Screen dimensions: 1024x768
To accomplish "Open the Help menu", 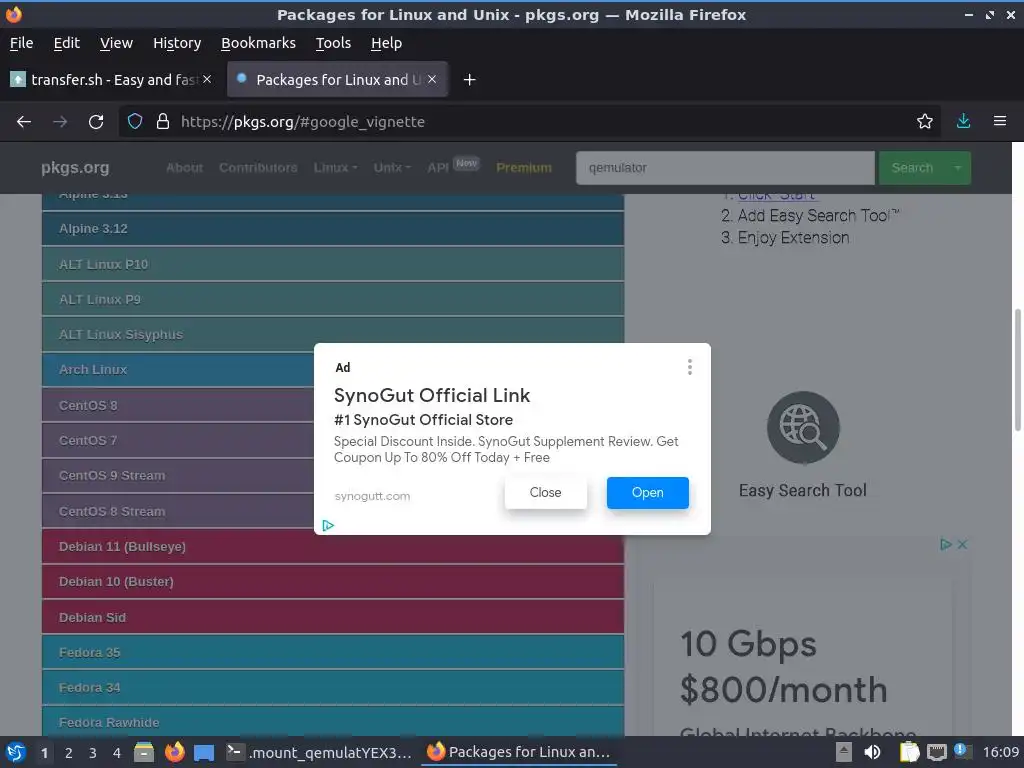I will click(x=386, y=43).
